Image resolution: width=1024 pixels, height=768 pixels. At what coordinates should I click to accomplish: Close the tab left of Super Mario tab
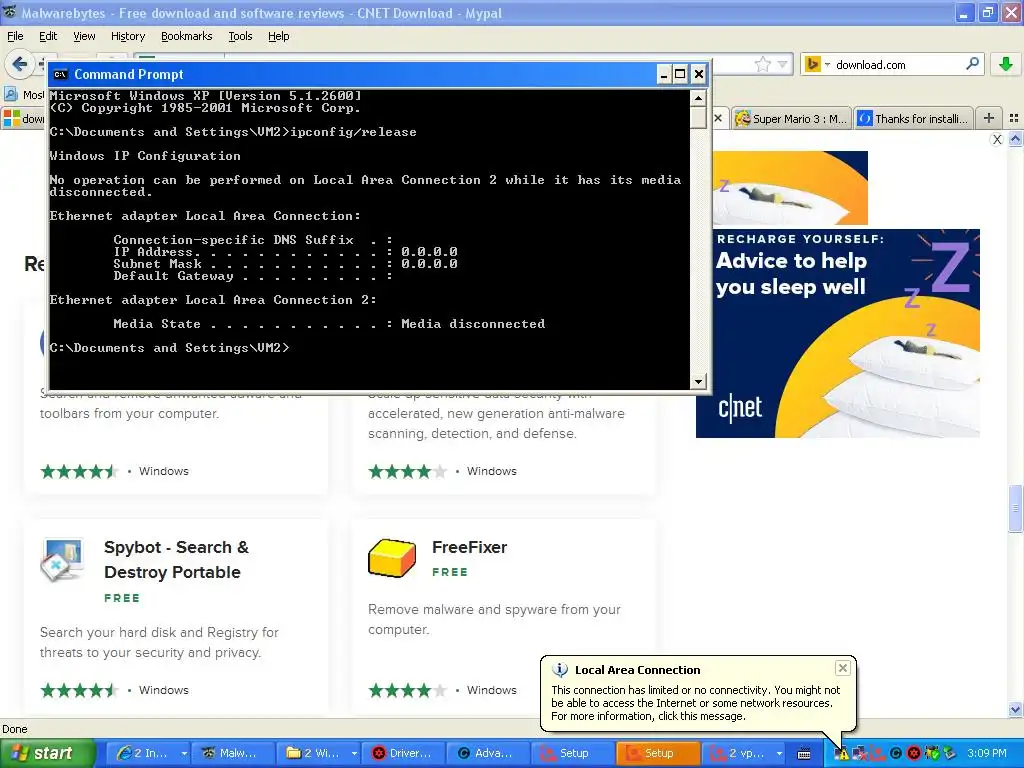pyautogui.click(x=718, y=118)
